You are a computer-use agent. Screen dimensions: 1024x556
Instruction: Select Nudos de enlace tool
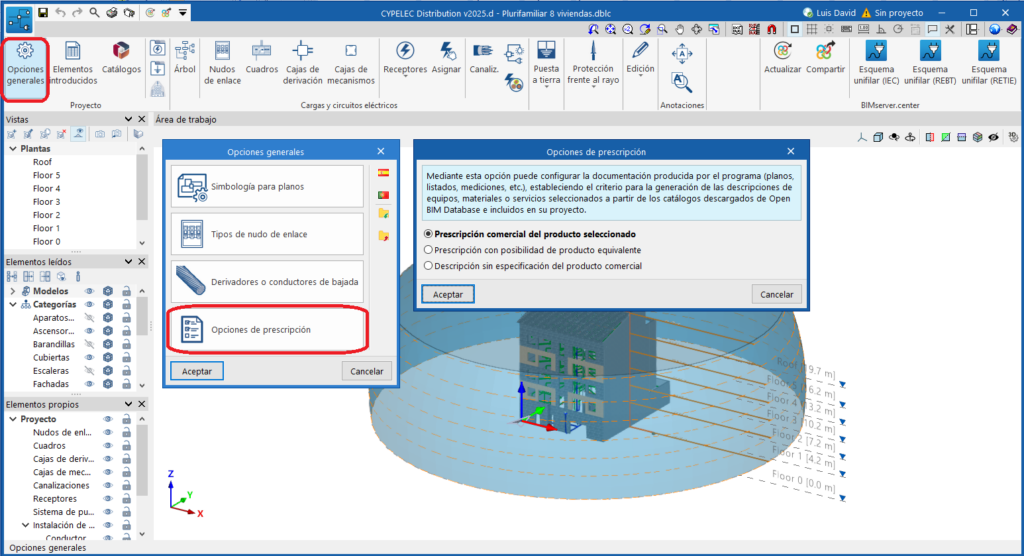point(222,64)
